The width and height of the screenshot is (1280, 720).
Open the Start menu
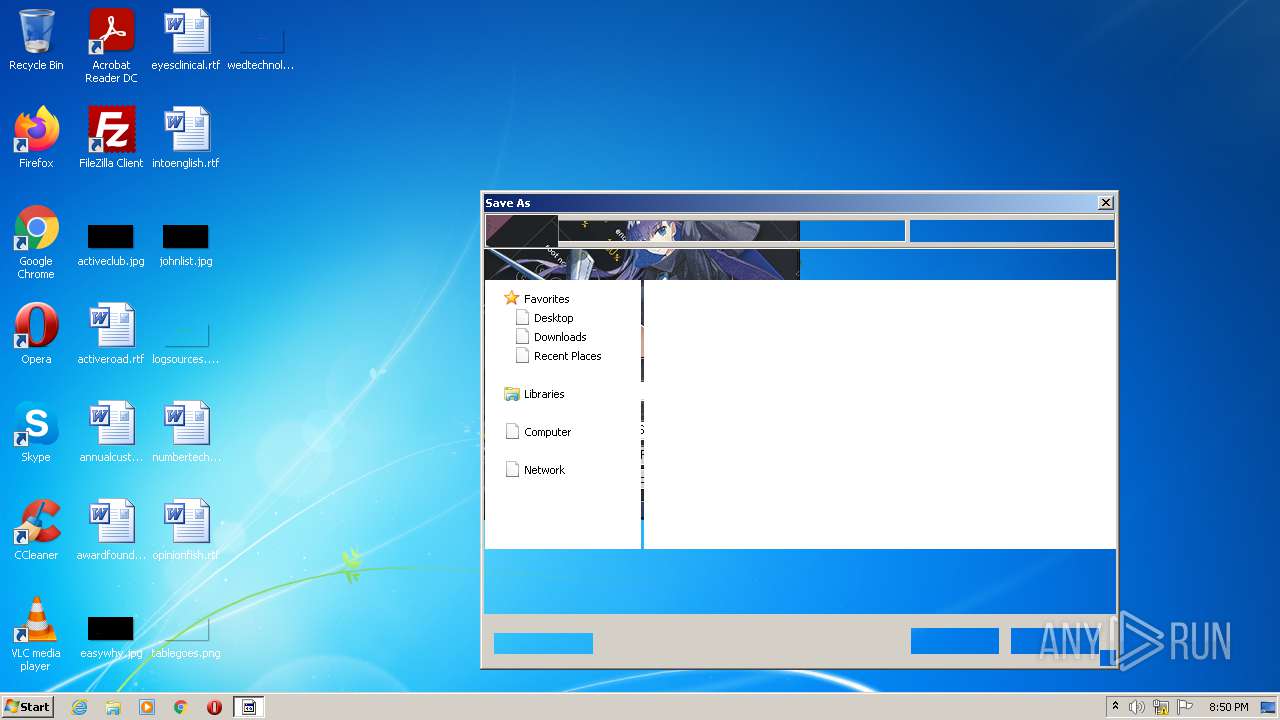[x=27, y=707]
